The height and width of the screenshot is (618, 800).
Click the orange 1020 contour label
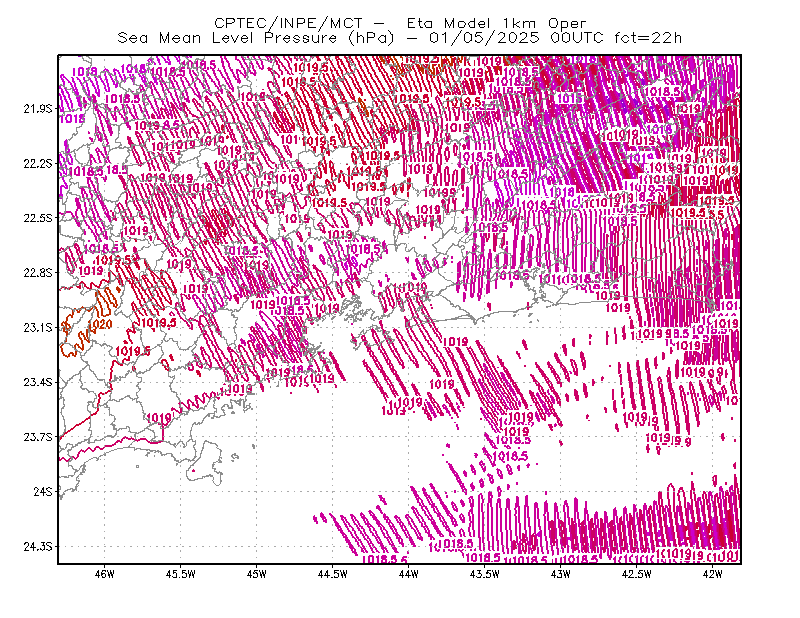(x=101, y=325)
